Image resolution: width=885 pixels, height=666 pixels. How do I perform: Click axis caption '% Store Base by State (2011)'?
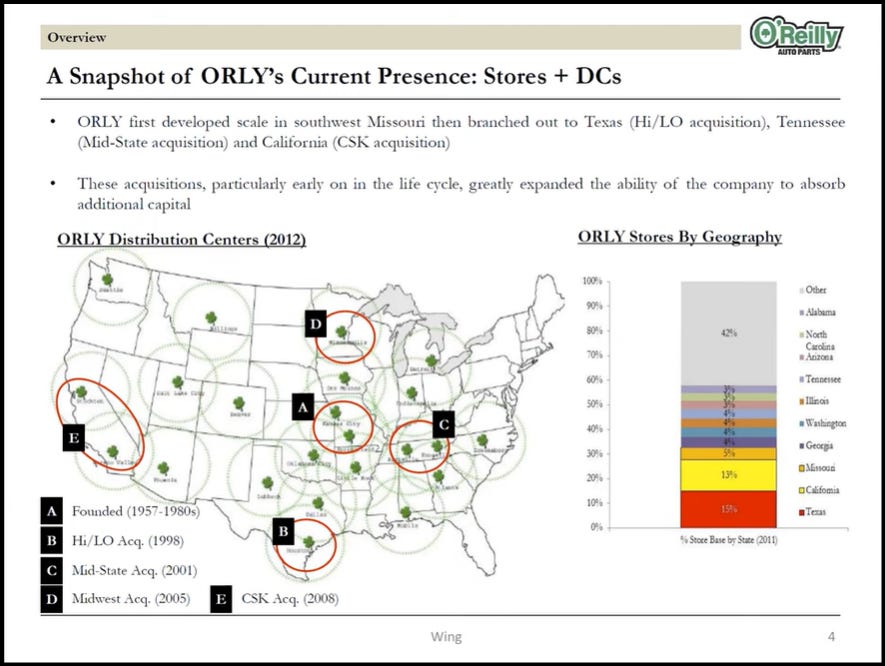pyautogui.click(x=729, y=540)
